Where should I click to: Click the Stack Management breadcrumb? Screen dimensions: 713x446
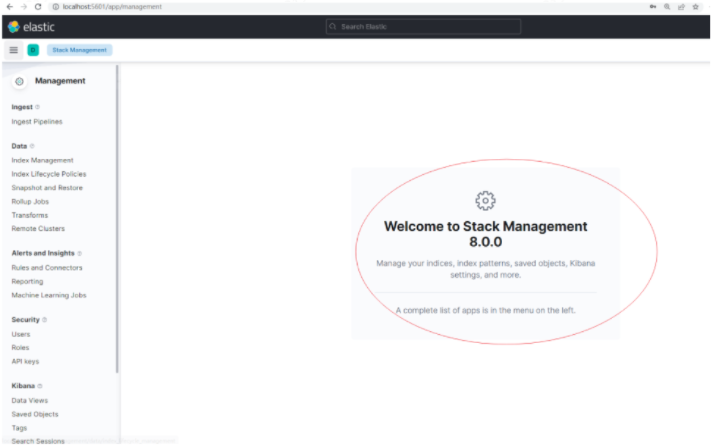coord(80,50)
